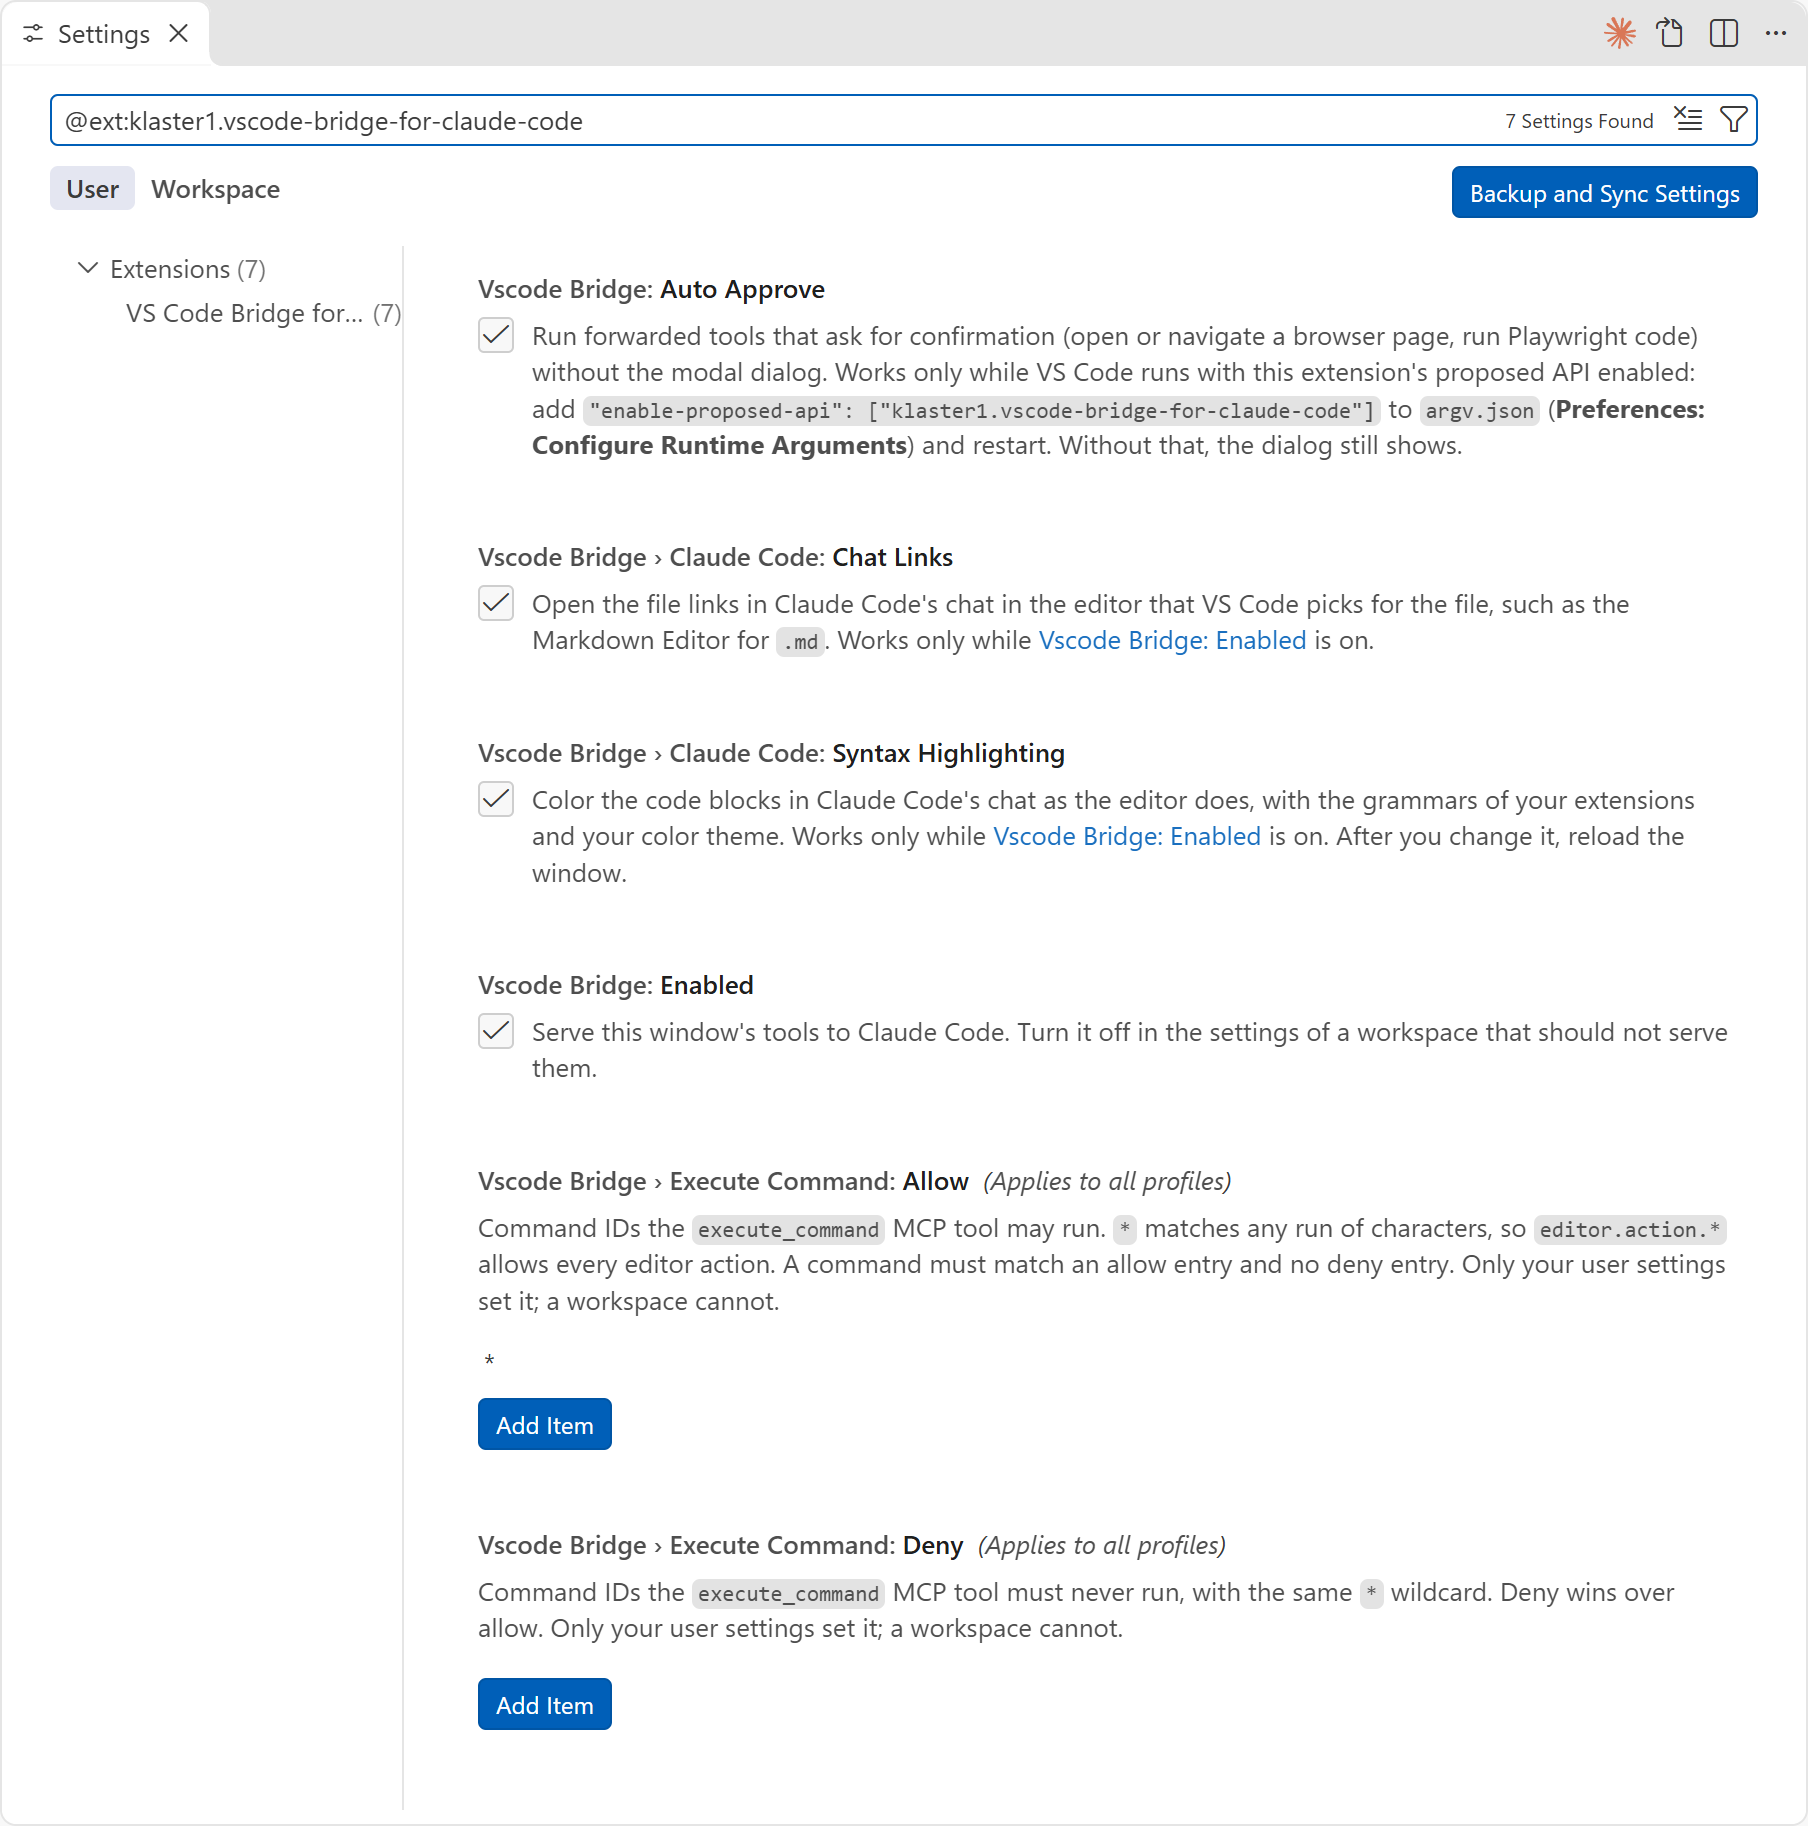
Task: Add Item to Execute Command Deny list
Action: click(x=544, y=1704)
